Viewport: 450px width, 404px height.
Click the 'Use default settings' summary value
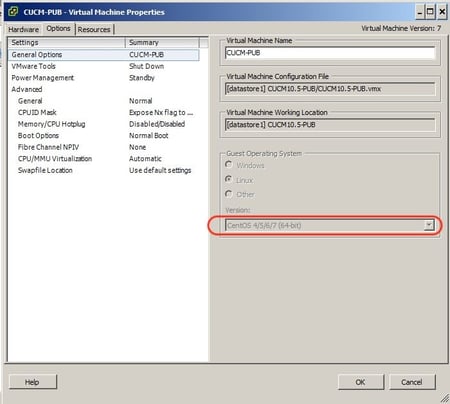(160, 170)
